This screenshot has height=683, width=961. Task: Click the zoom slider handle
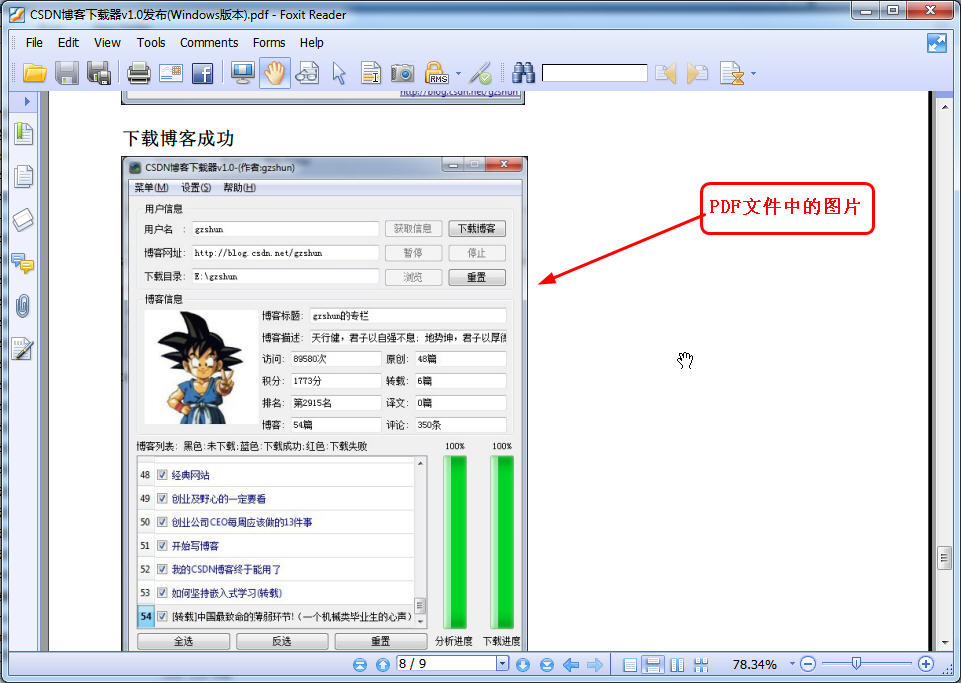tap(857, 663)
